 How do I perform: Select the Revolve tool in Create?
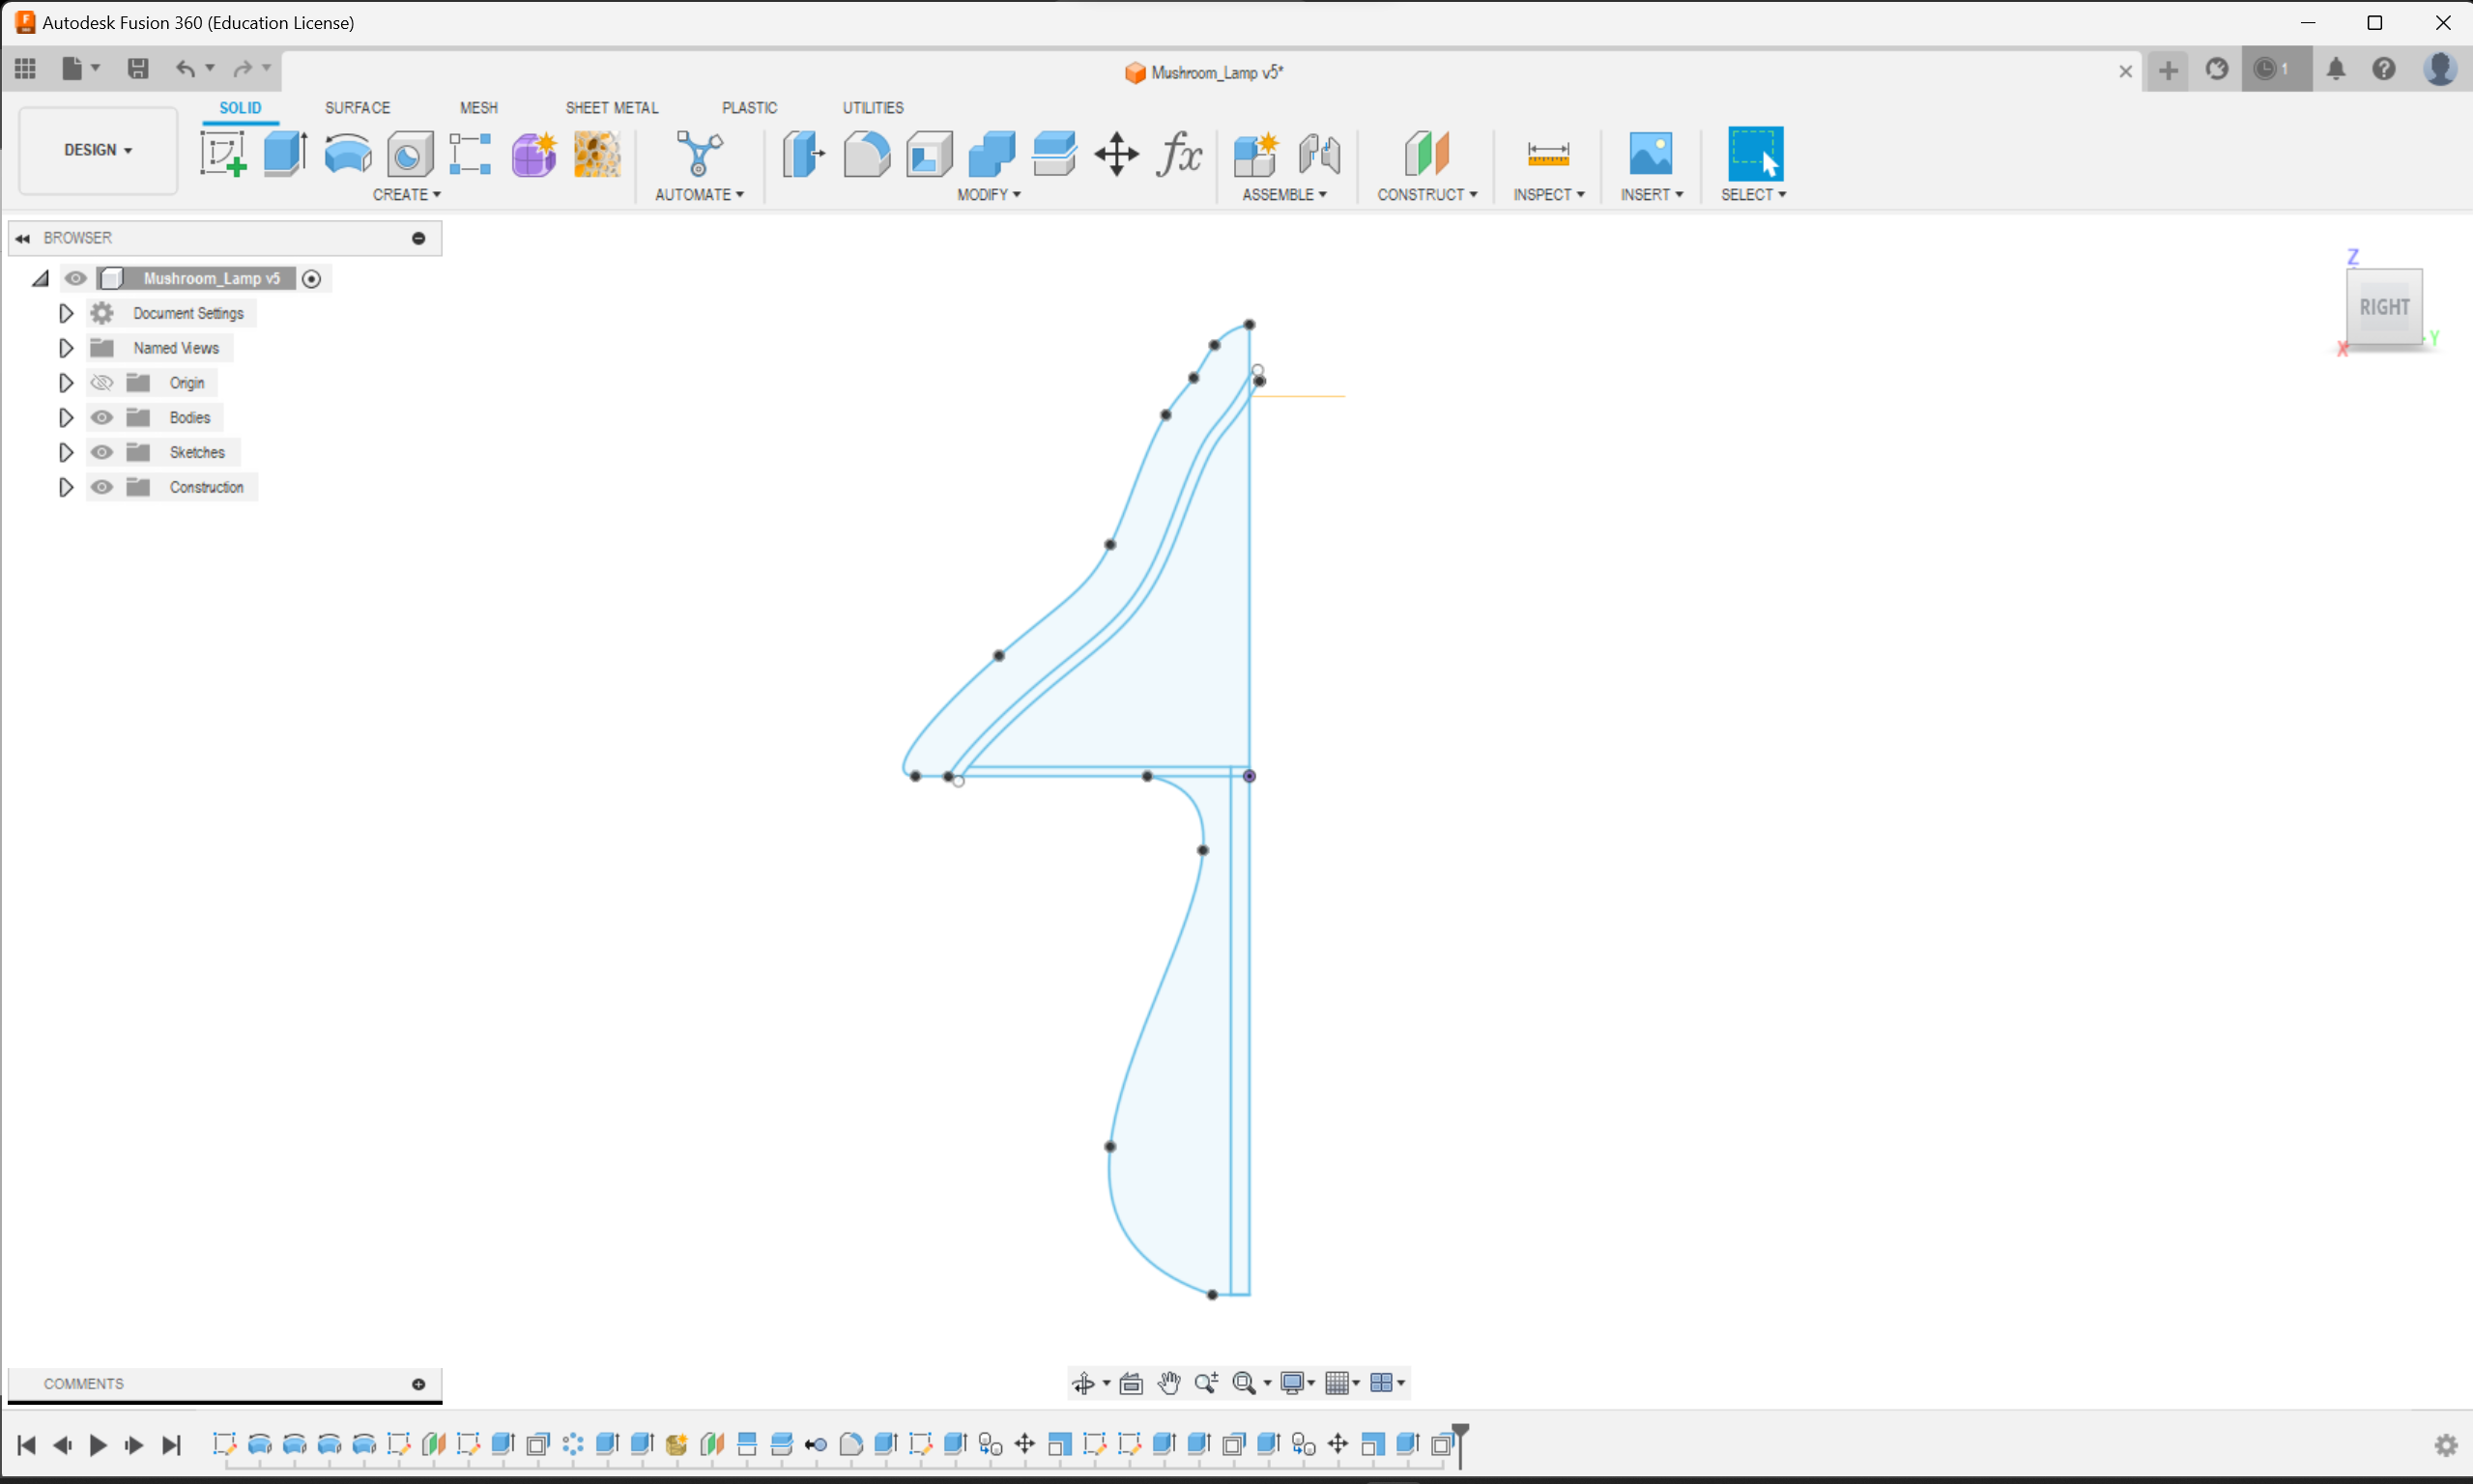pos(346,154)
